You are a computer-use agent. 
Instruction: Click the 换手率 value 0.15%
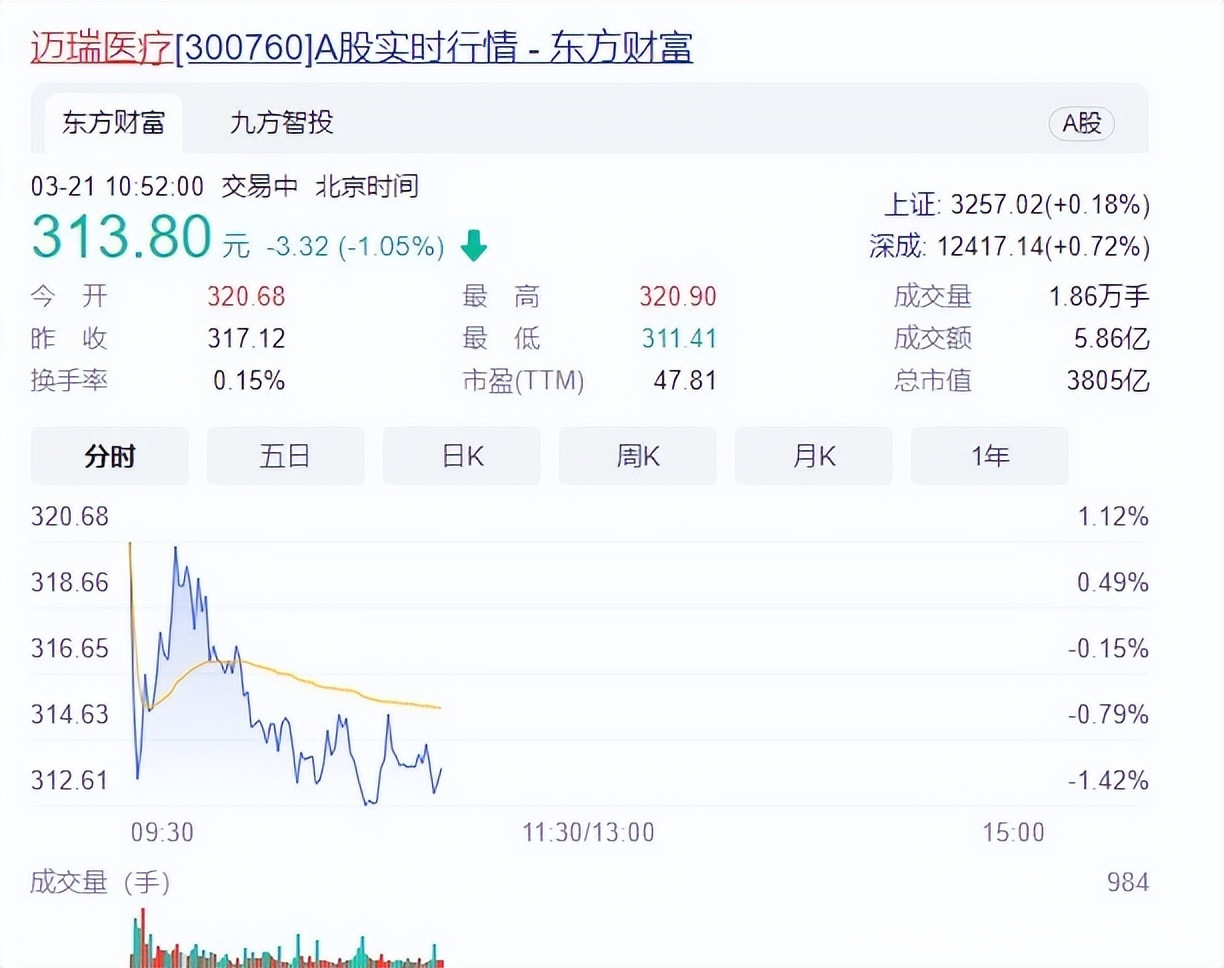click(x=249, y=380)
